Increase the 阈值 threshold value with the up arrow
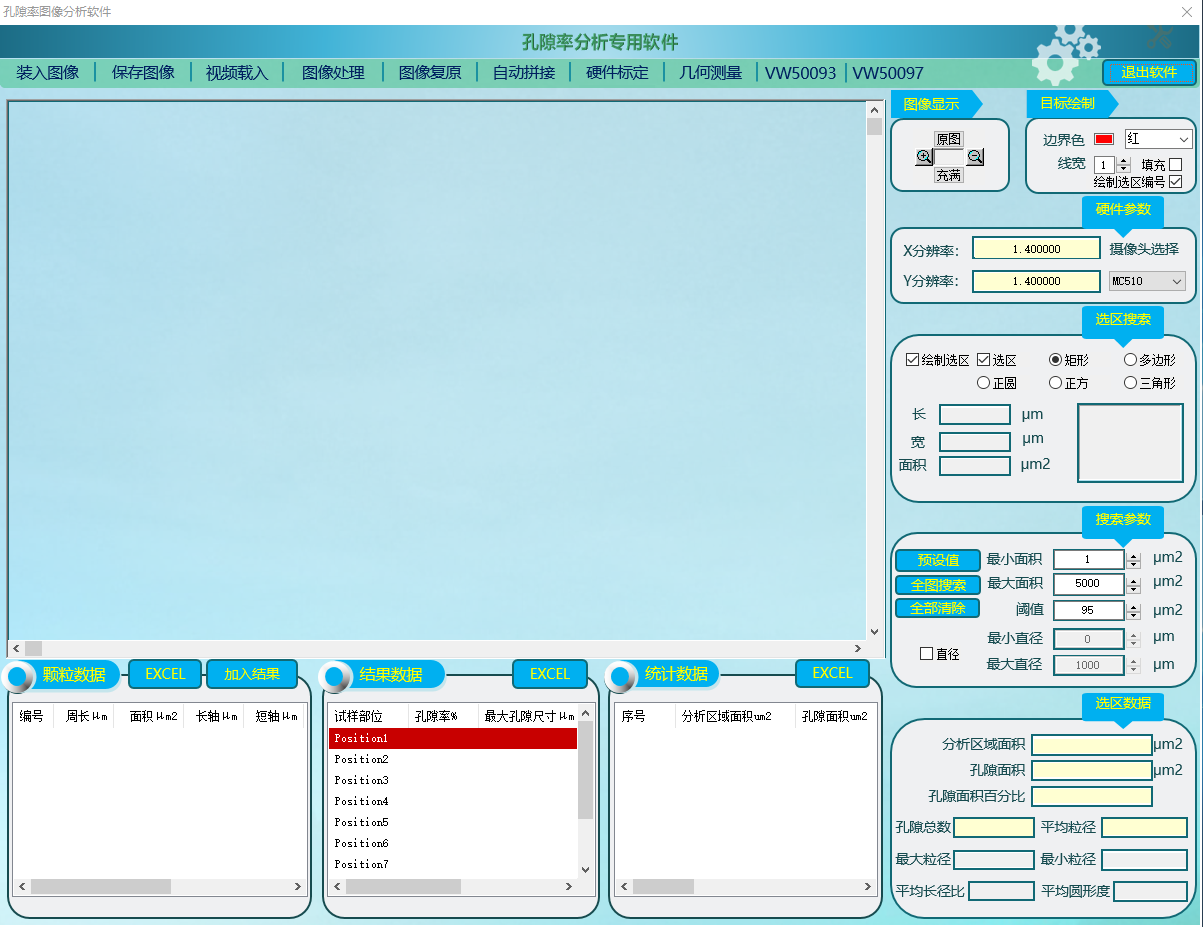This screenshot has width=1203, height=927. (1134, 605)
